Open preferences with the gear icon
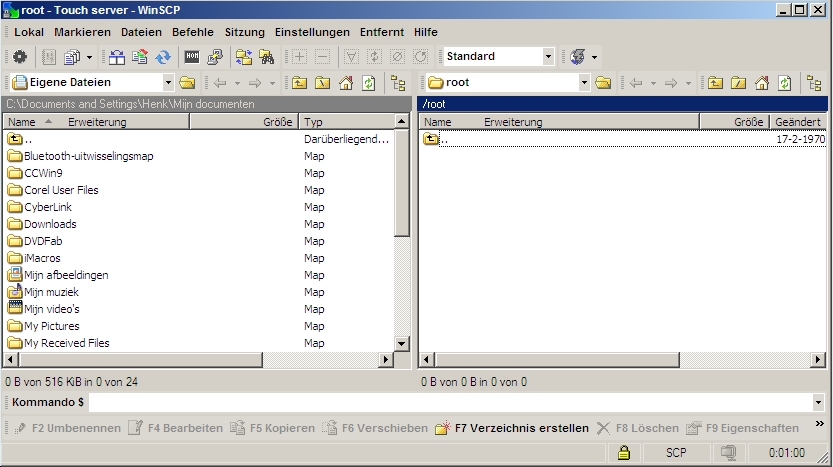 pos(19,57)
